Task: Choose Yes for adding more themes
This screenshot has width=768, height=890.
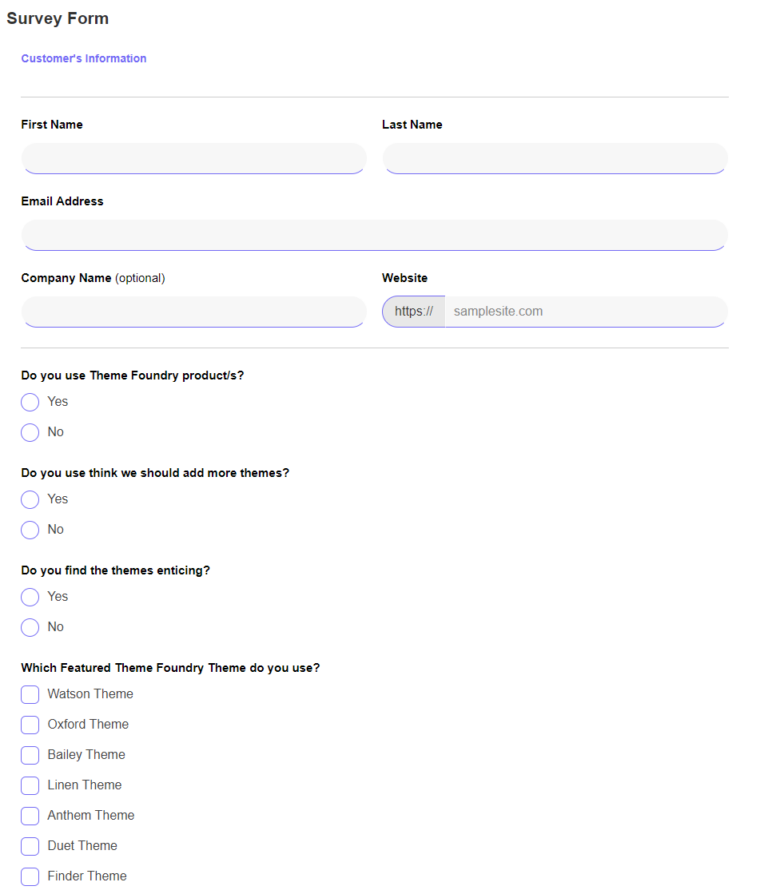Action: pos(30,499)
